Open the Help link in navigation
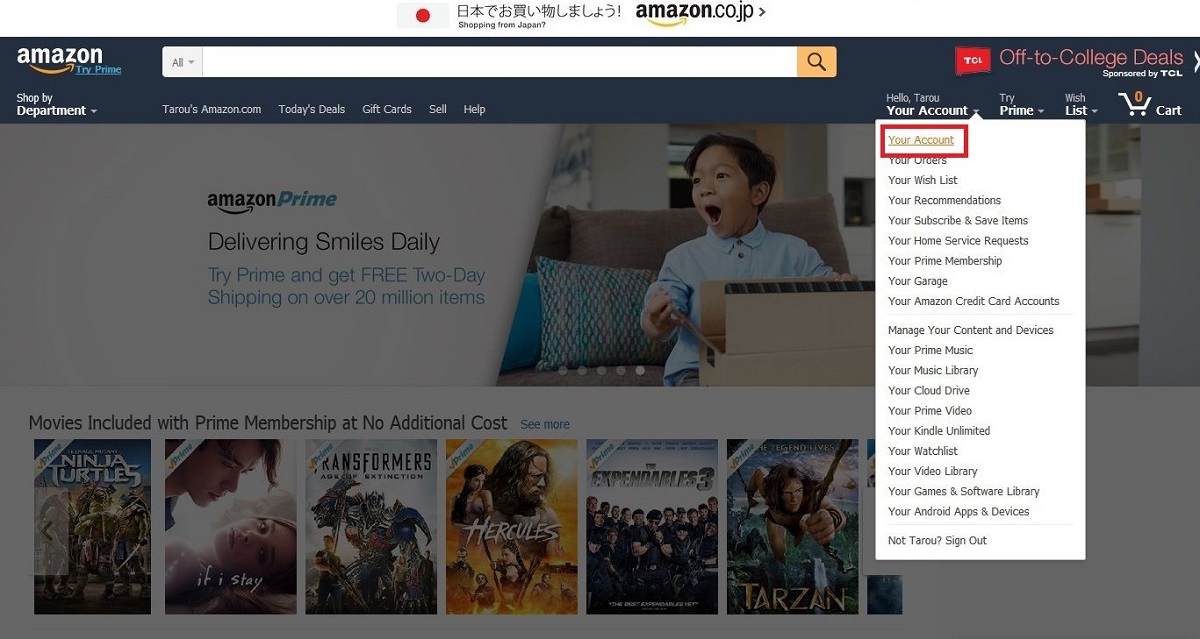This screenshot has height=639, width=1200. (474, 109)
